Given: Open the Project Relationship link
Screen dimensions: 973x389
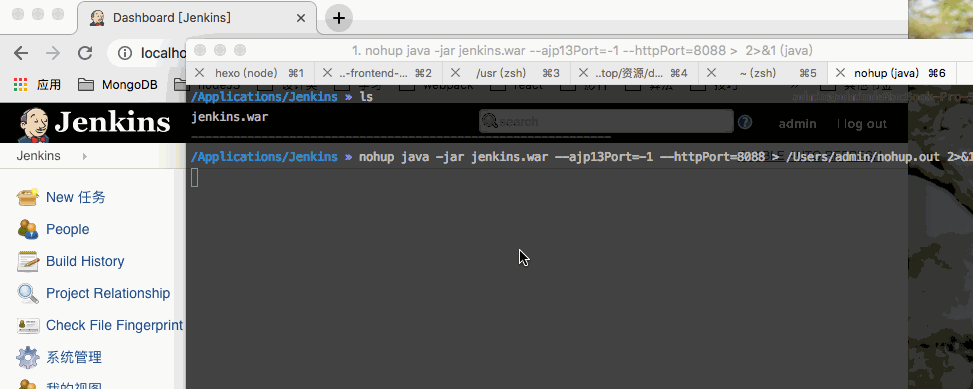Looking at the screenshot, I should coord(108,293).
